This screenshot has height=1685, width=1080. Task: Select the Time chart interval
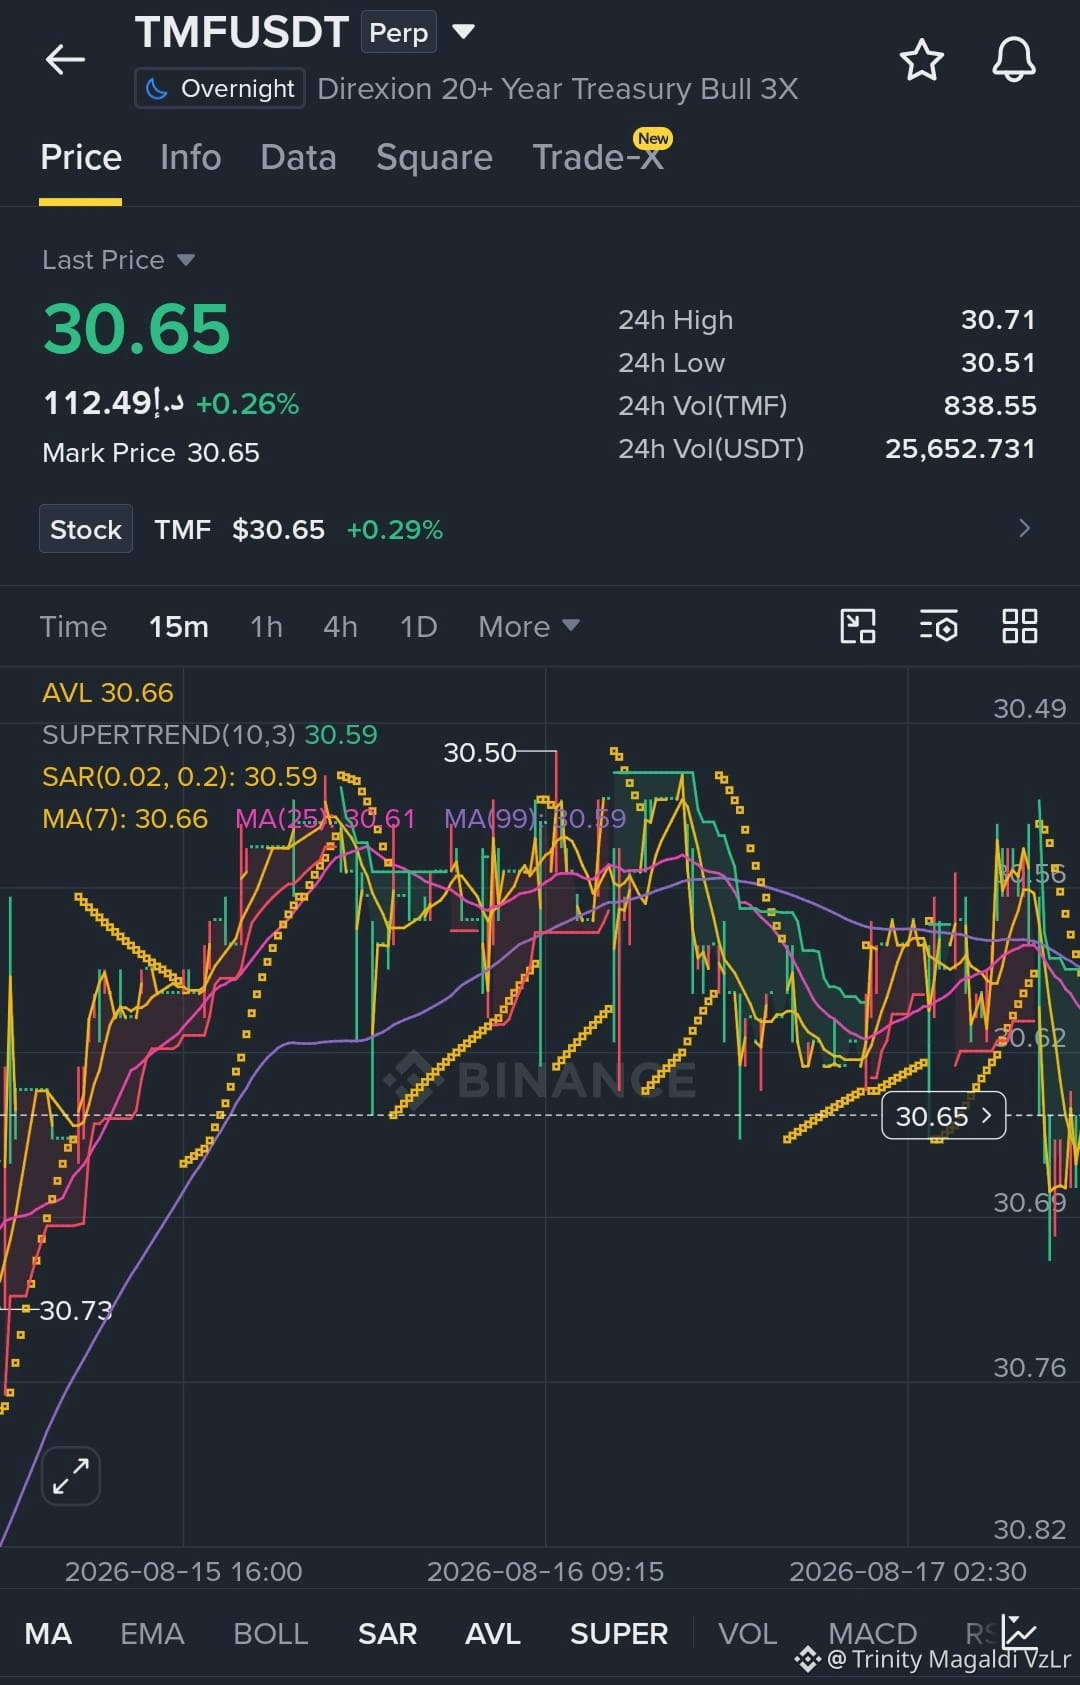[73, 627]
